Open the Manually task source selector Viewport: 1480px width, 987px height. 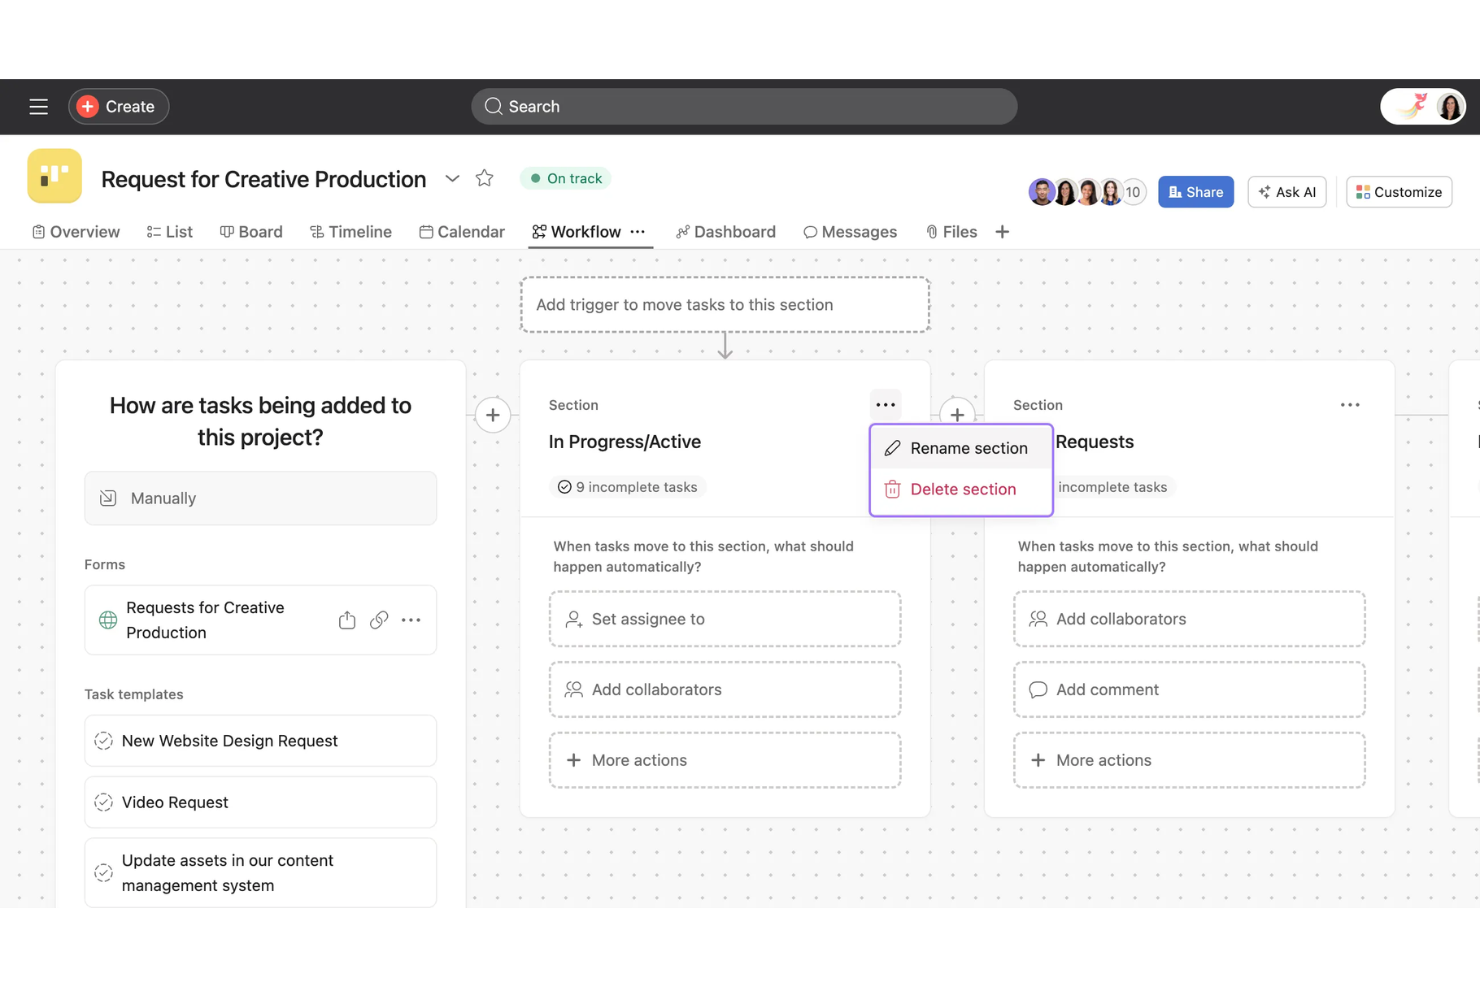point(260,498)
